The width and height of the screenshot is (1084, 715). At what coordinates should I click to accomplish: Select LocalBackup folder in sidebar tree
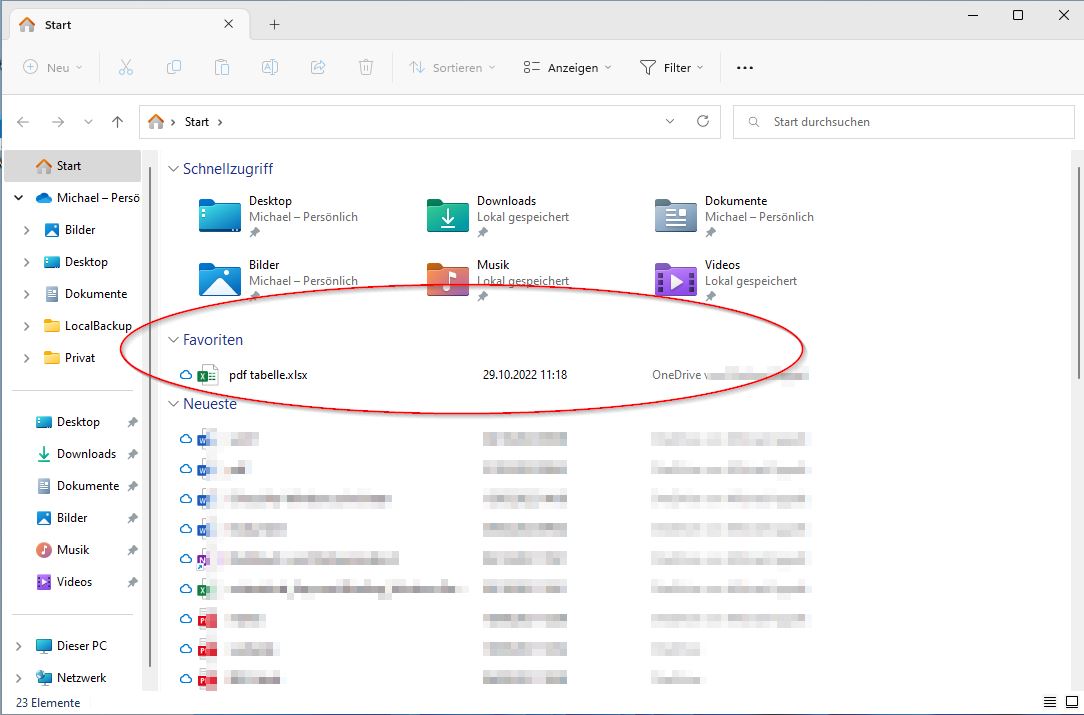pyautogui.click(x=97, y=326)
